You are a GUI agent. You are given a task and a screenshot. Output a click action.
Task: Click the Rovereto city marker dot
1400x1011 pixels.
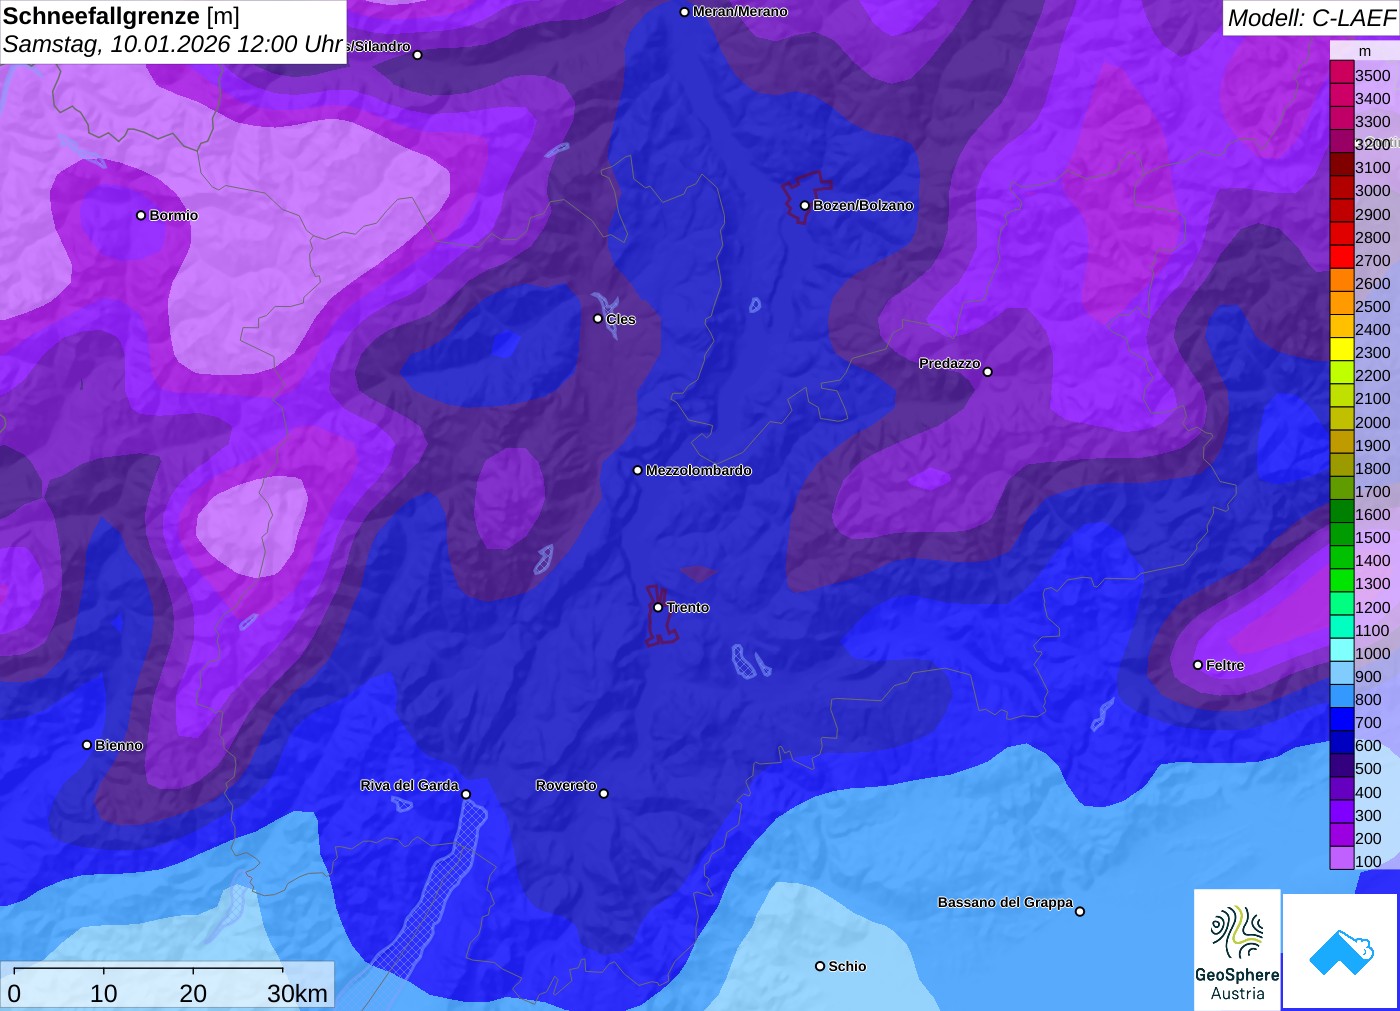(x=604, y=794)
